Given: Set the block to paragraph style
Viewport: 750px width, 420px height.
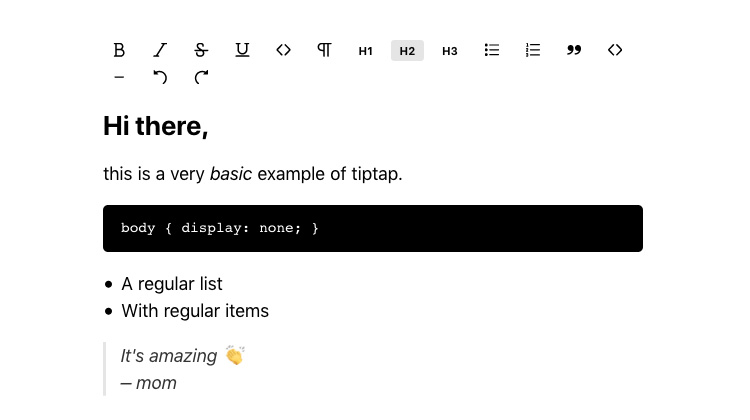Looking at the screenshot, I should click(324, 50).
